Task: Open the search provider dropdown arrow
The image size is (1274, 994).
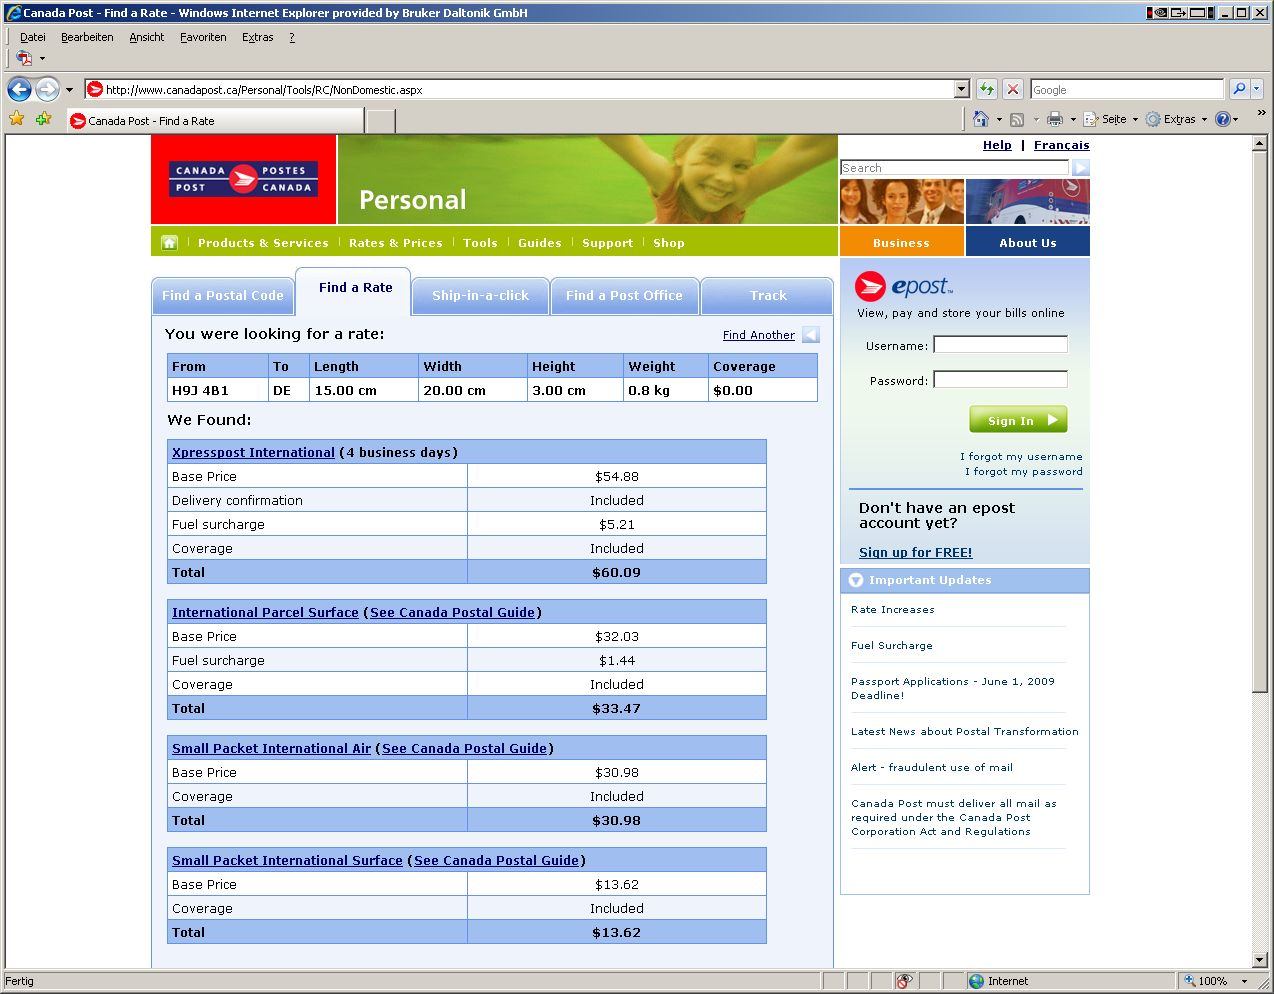Action: [1257, 89]
